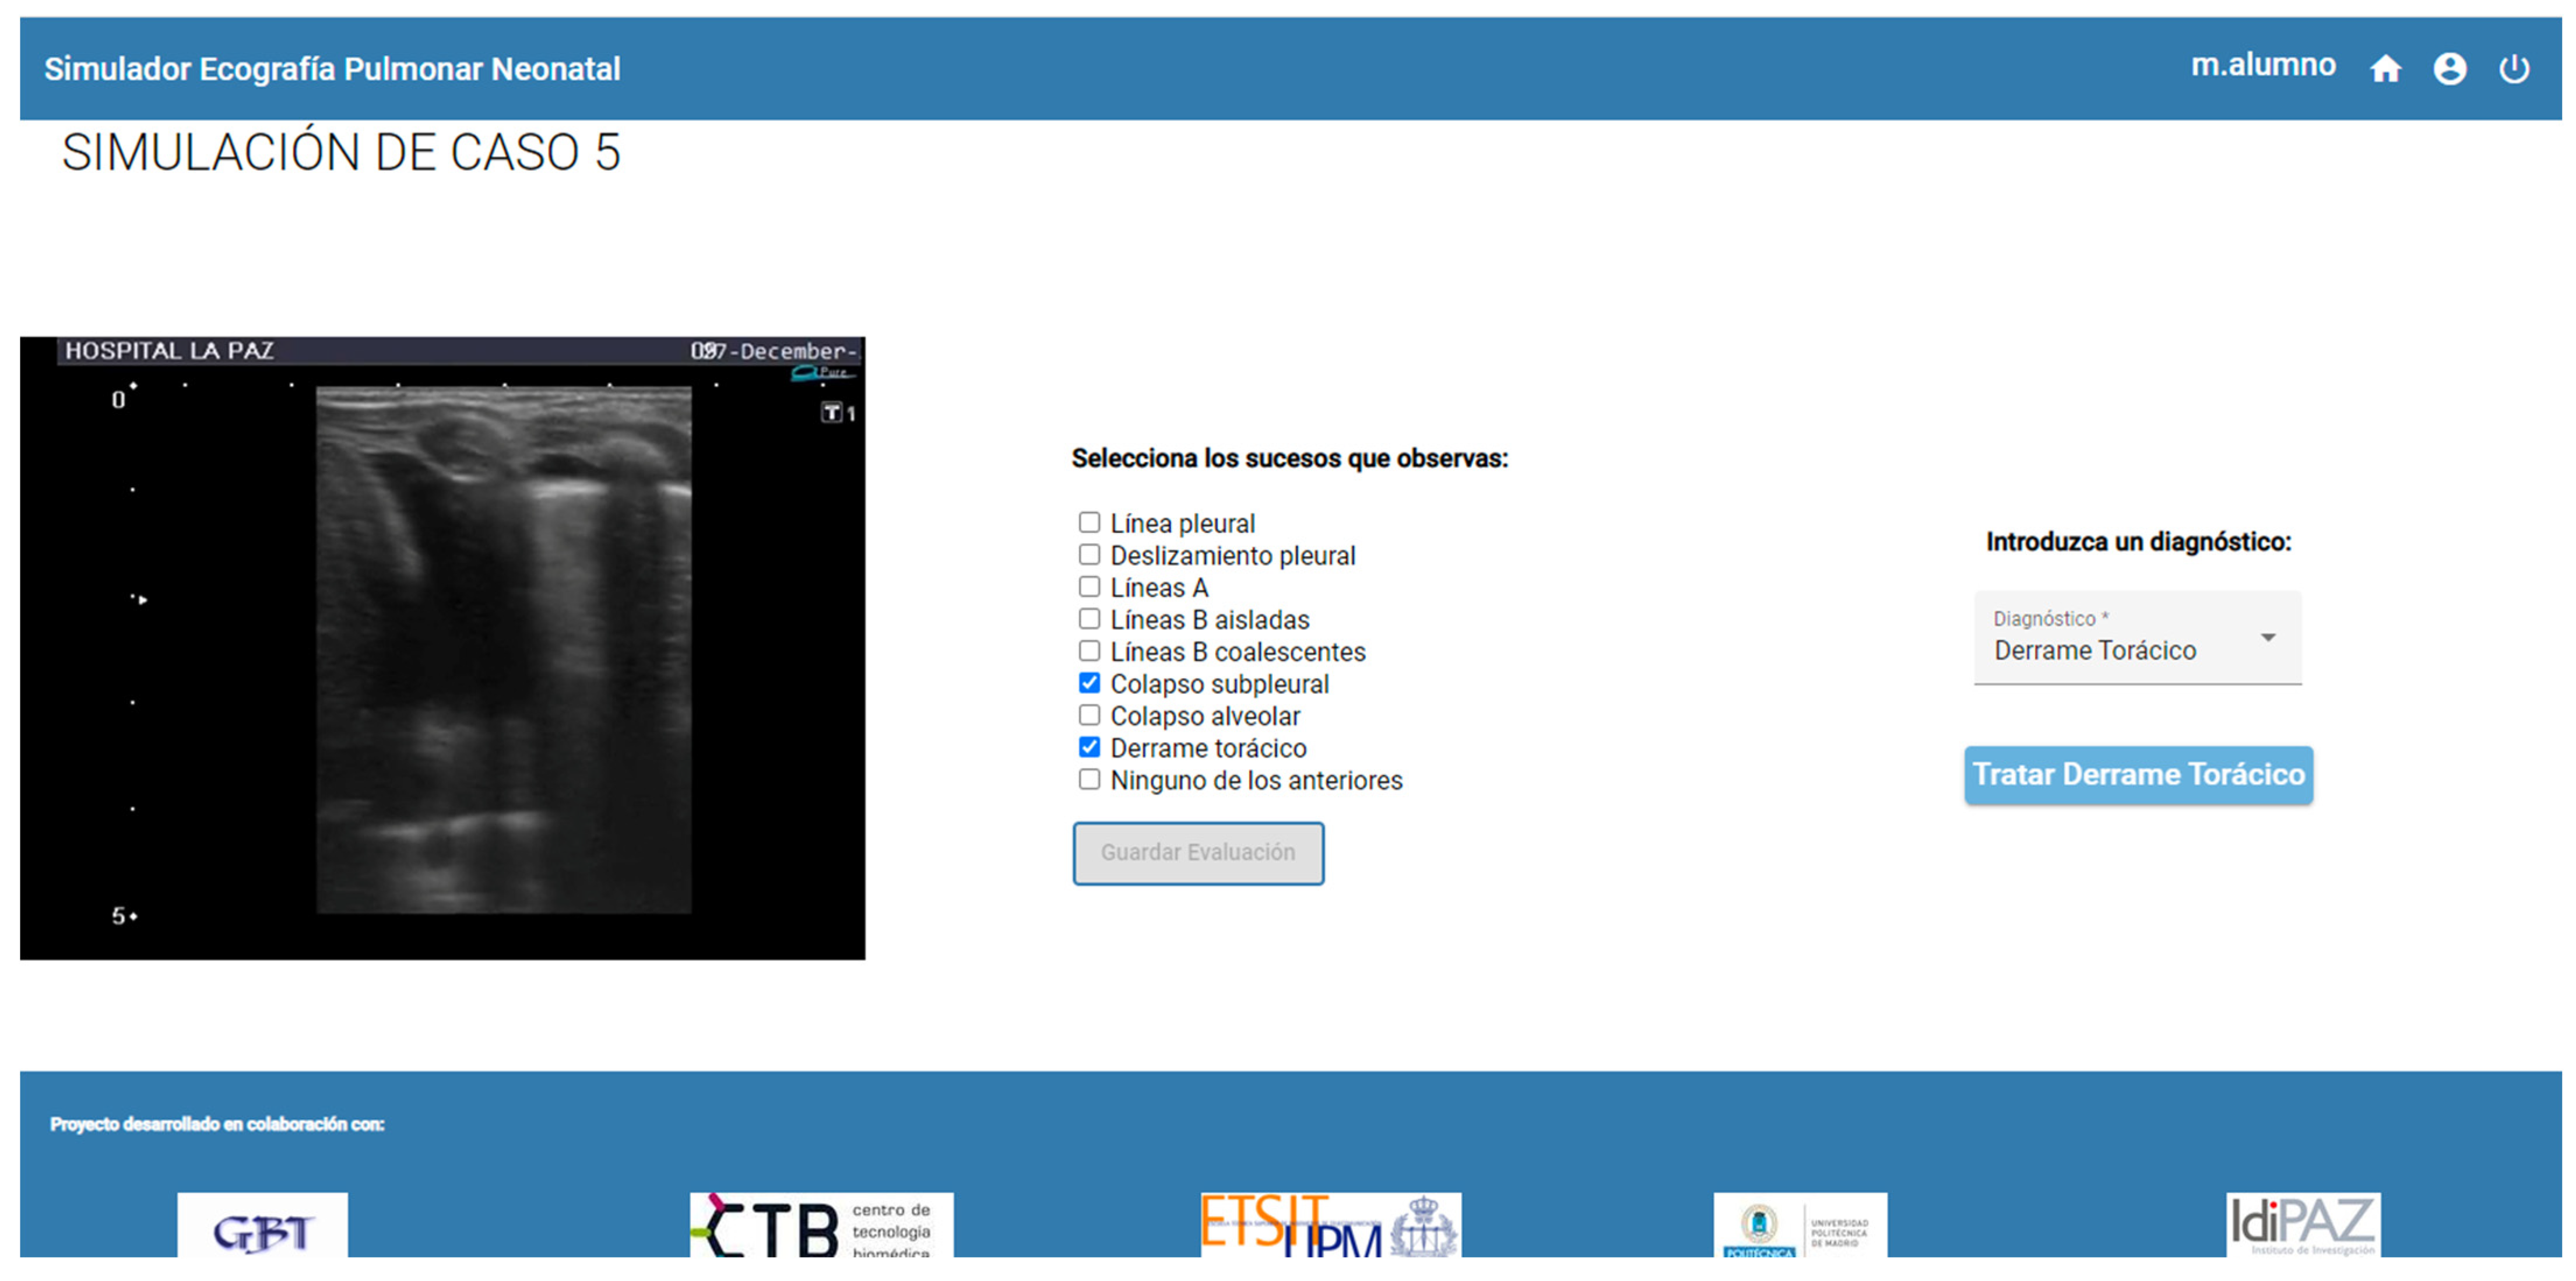The width and height of the screenshot is (2576, 1281).
Task: Click Tratar Derrame Torácico button
Action: click(2138, 774)
